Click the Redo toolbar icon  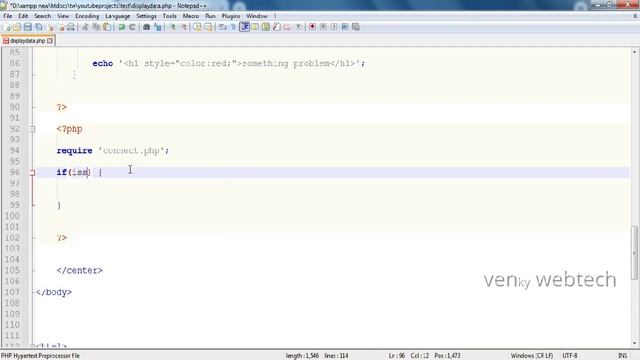pos(132,27)
